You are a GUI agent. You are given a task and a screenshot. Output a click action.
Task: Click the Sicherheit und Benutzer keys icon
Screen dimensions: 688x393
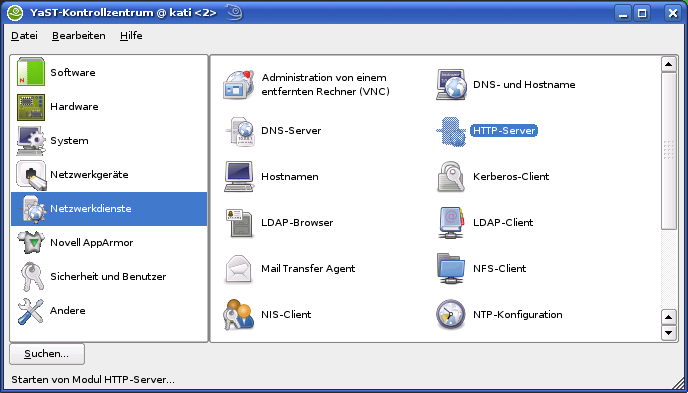[32, 277]
